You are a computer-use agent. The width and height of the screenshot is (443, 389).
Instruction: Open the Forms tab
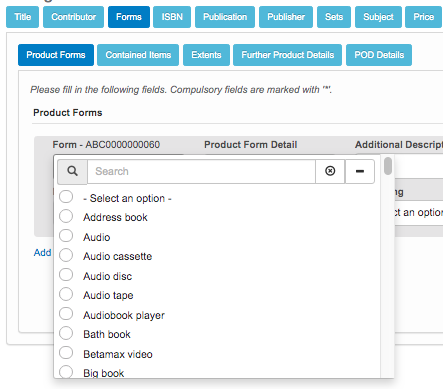point(129,17)
